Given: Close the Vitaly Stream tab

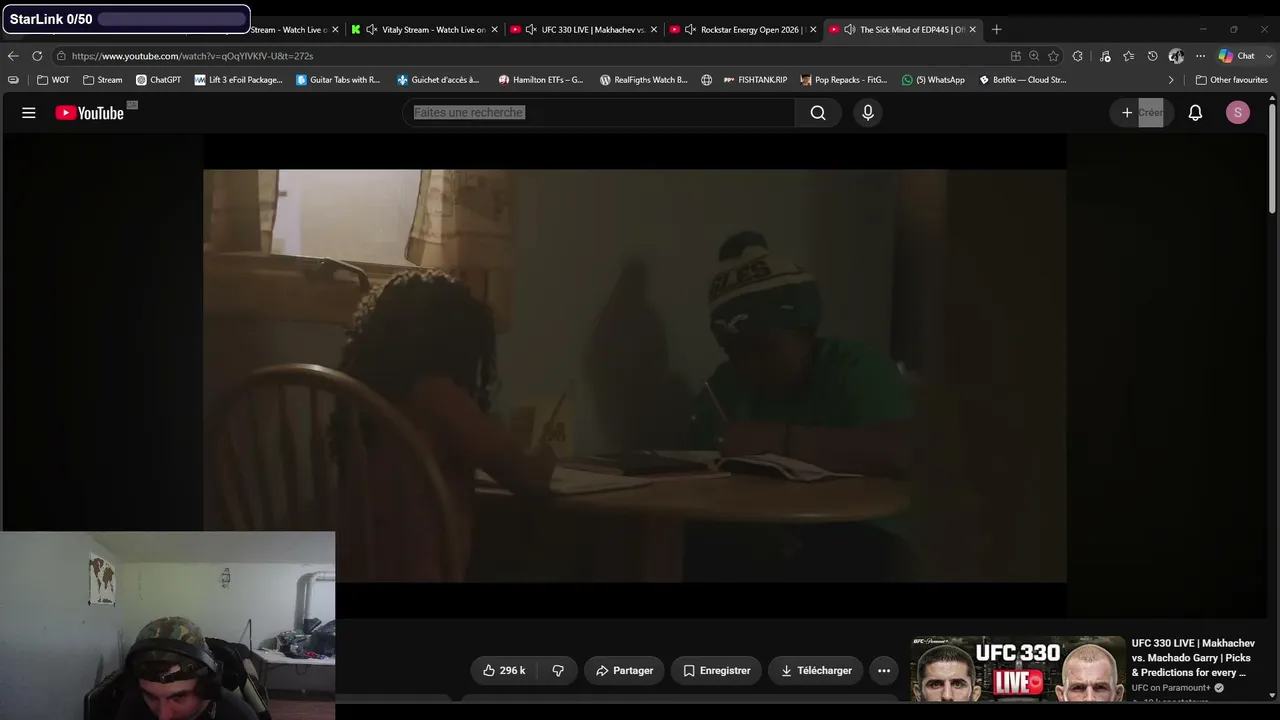Looking at the screenshot, I should pos(495,30).
